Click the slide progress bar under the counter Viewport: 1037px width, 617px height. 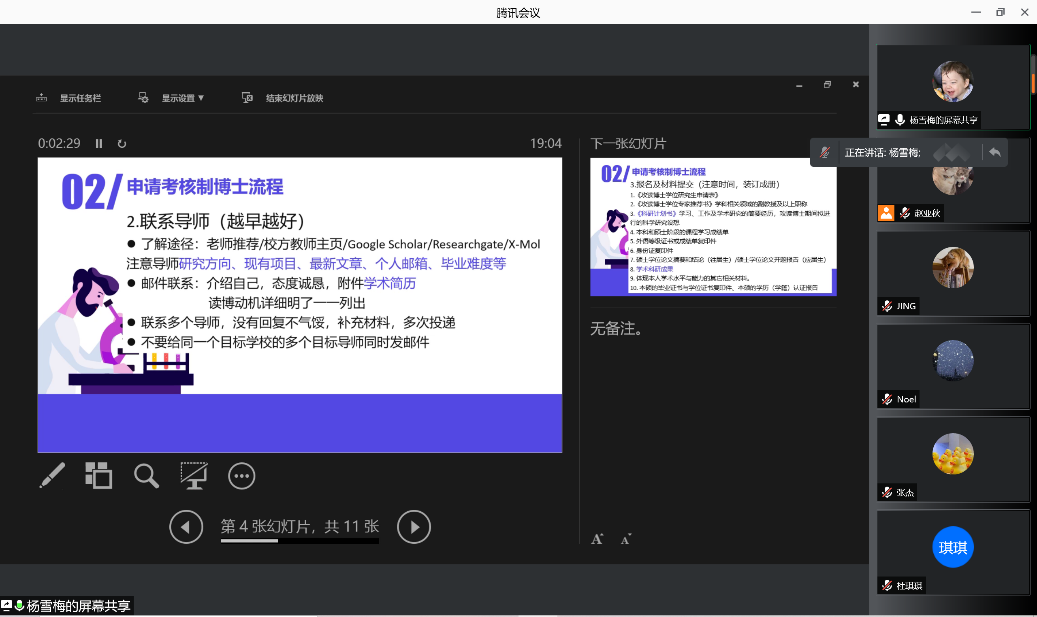pos(299,541)
